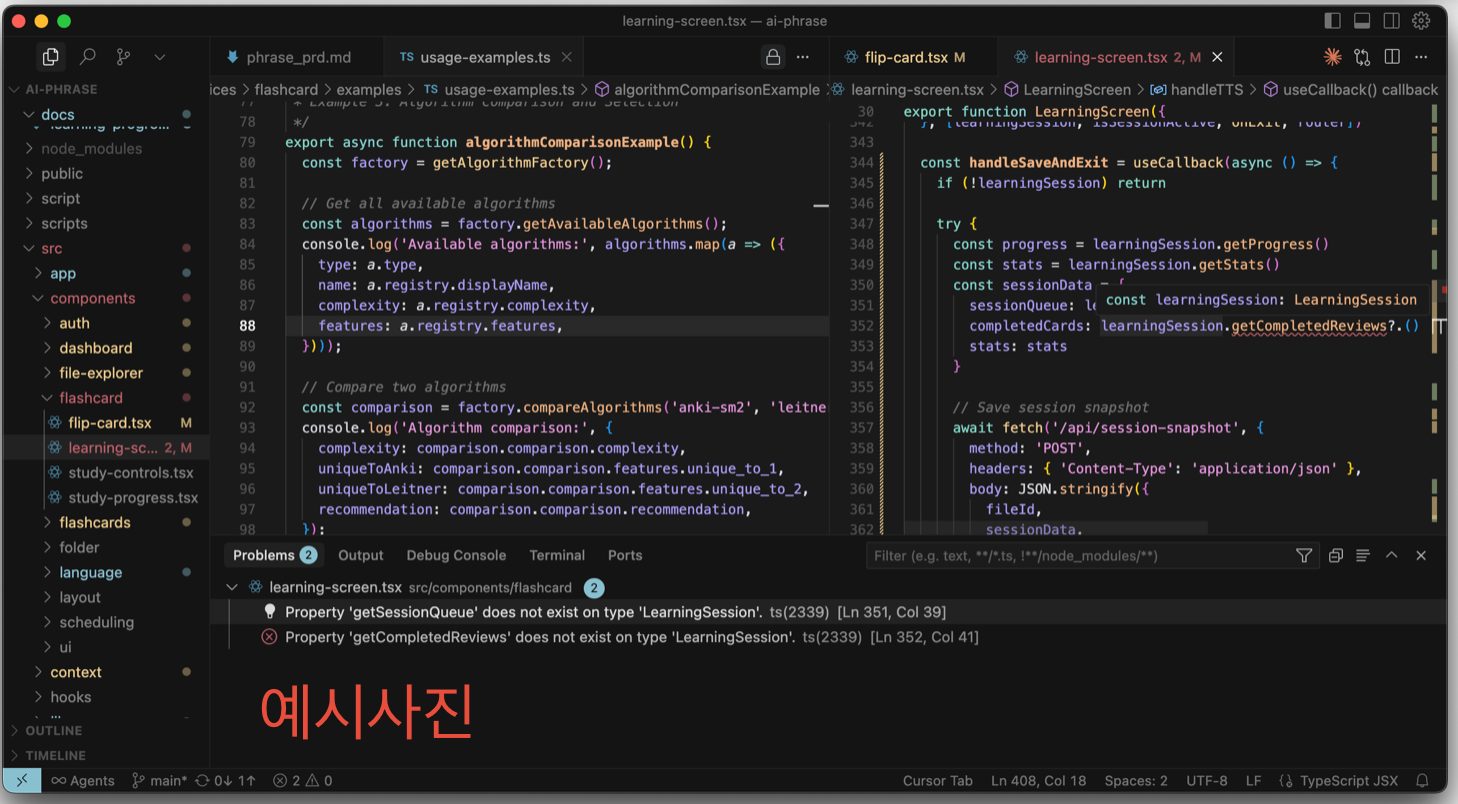Collapse all items in Problems panel
Viewport: 1458px width, 804px height.
1336,556
